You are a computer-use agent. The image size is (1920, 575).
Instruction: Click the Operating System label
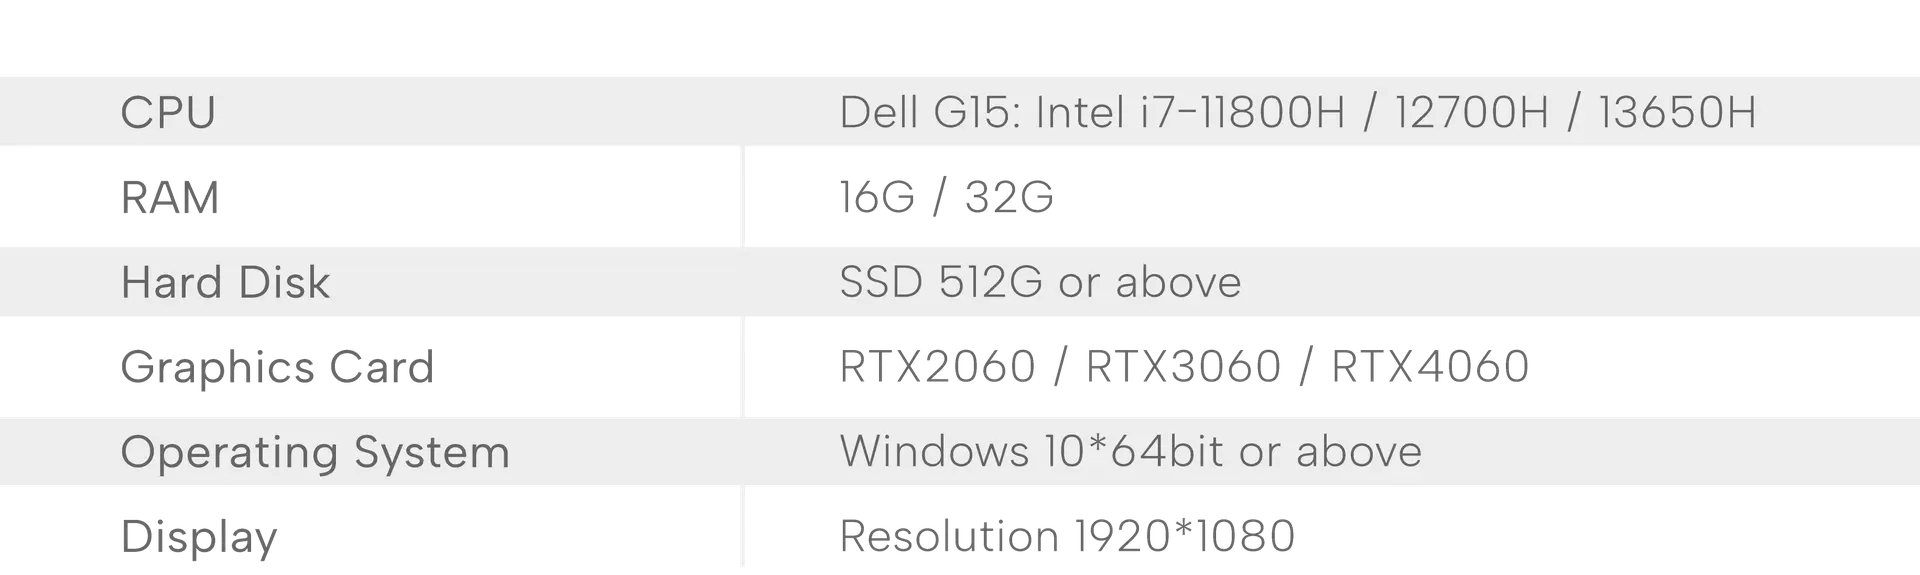[x=315, y=452]
